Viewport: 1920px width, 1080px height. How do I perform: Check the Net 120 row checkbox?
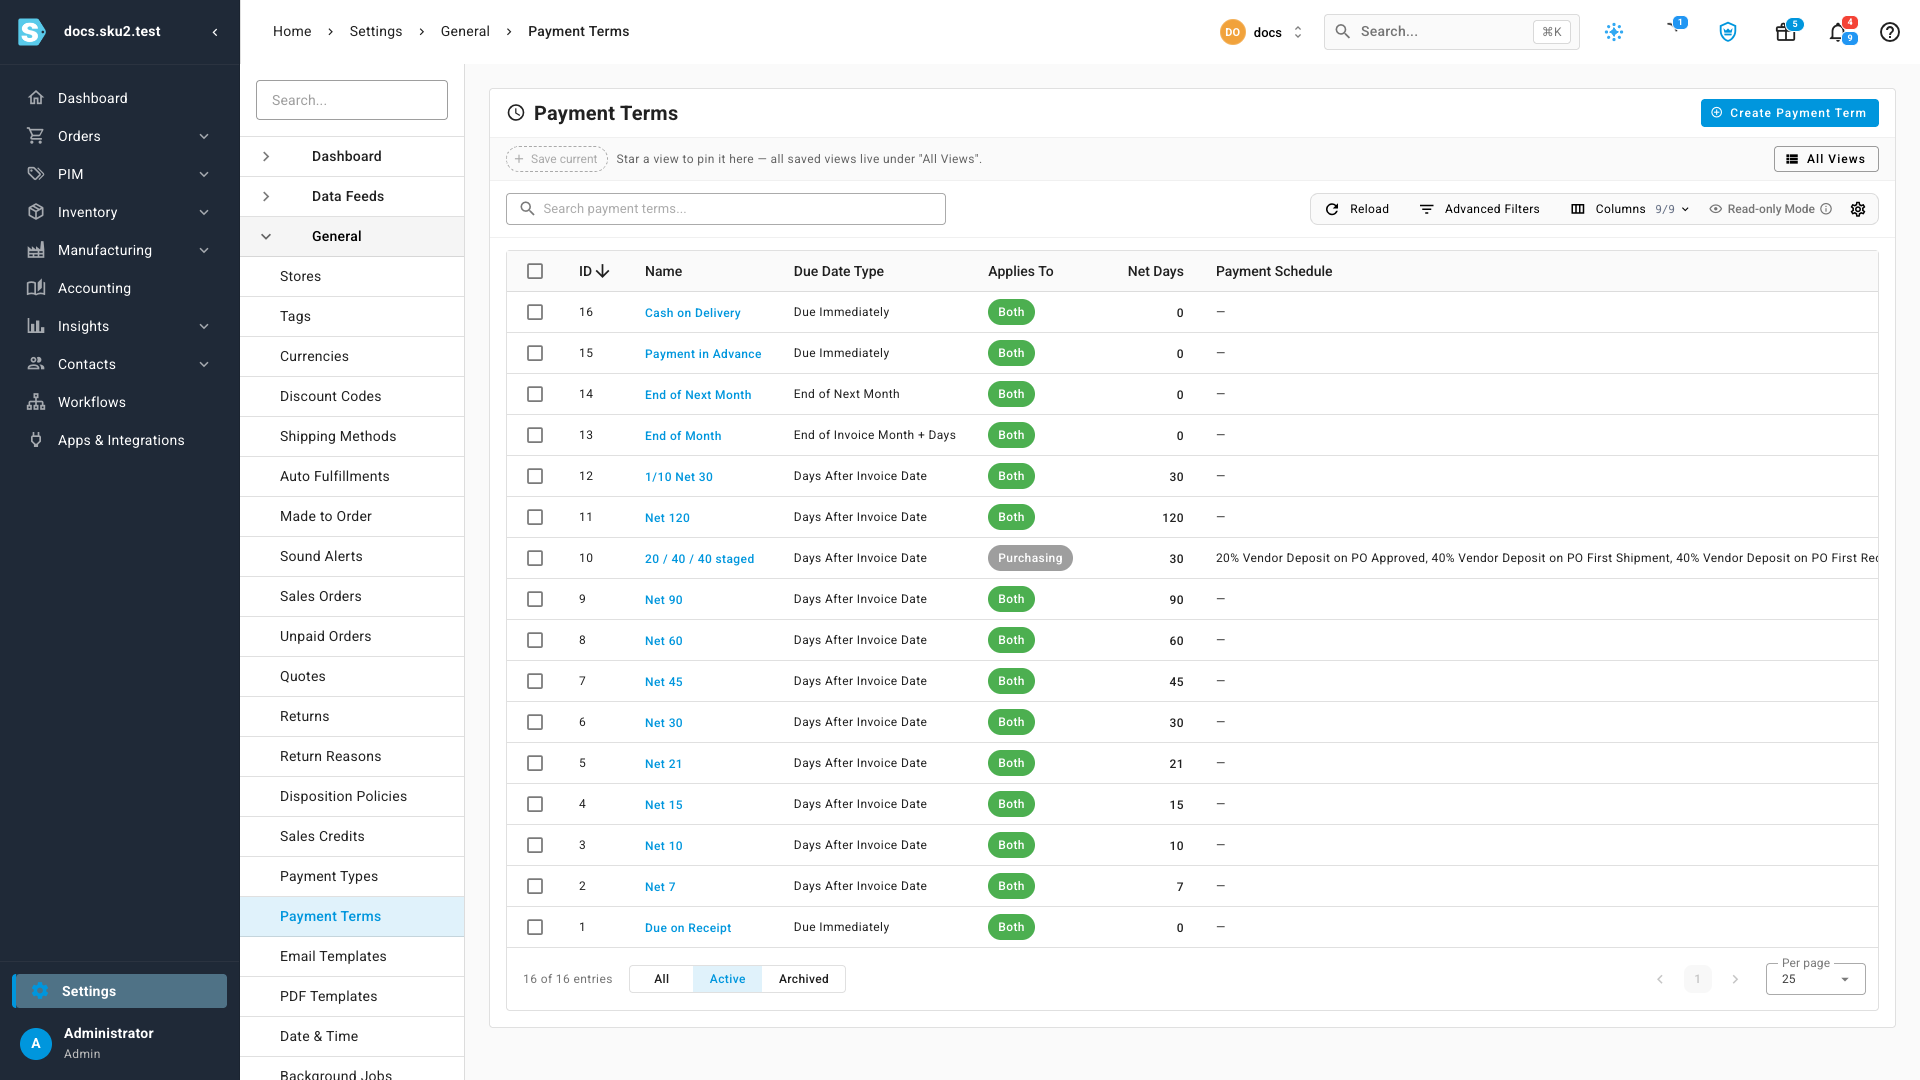(x=535, y=517)
